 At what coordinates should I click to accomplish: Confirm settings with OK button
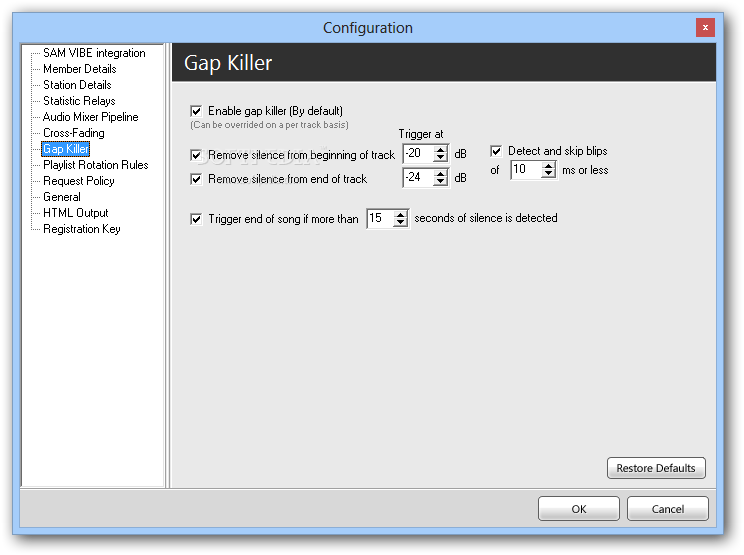[579, 509]
